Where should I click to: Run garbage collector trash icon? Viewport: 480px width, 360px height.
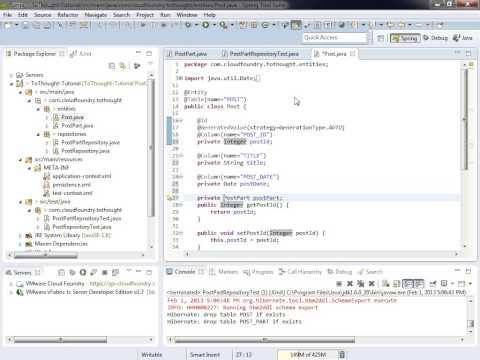(x=342, y=354)
